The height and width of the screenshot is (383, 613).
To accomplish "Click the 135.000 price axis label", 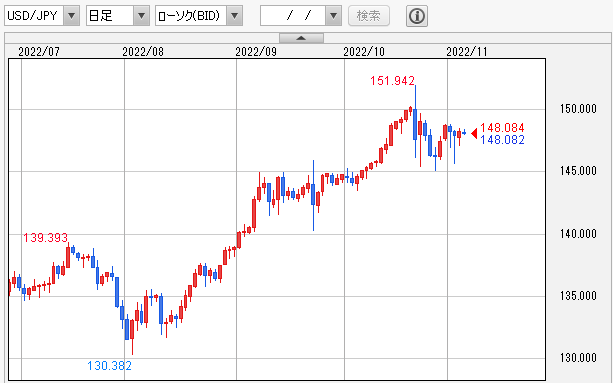I will (578, 295).
